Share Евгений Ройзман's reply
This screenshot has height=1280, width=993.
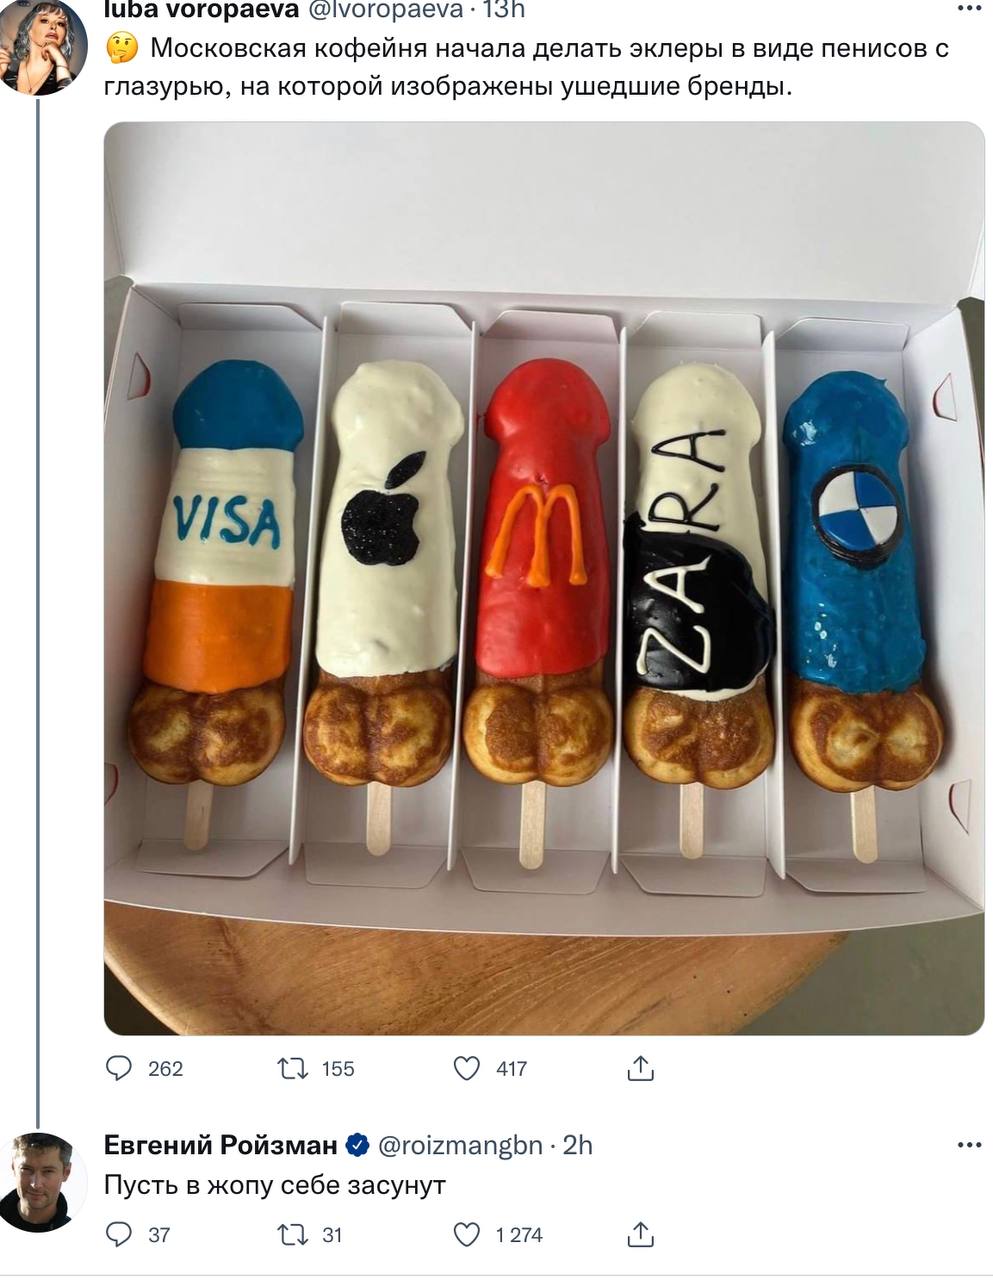point(640,1235)
